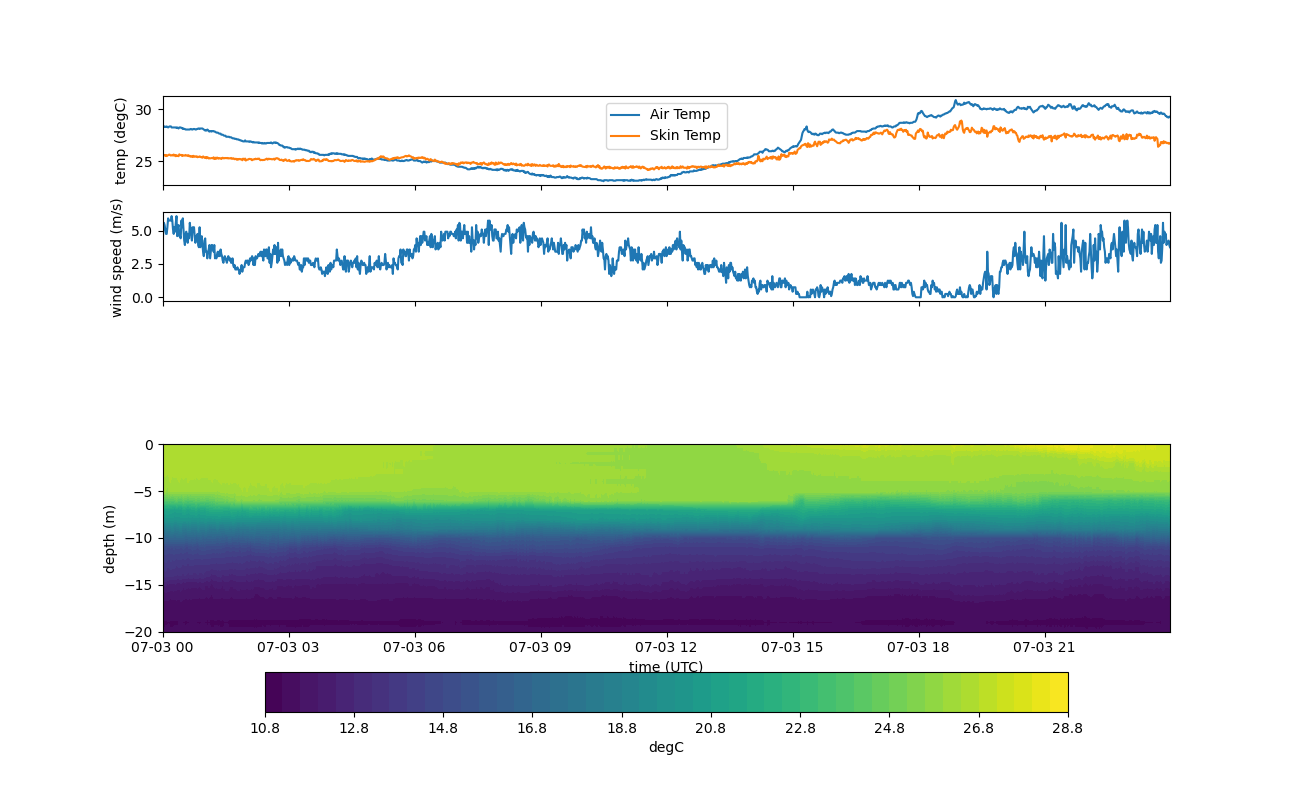This screenshot has width=1300, height=800.
Task: Click the 07-03 06 time tick label
Action: (x=415, y=648)
